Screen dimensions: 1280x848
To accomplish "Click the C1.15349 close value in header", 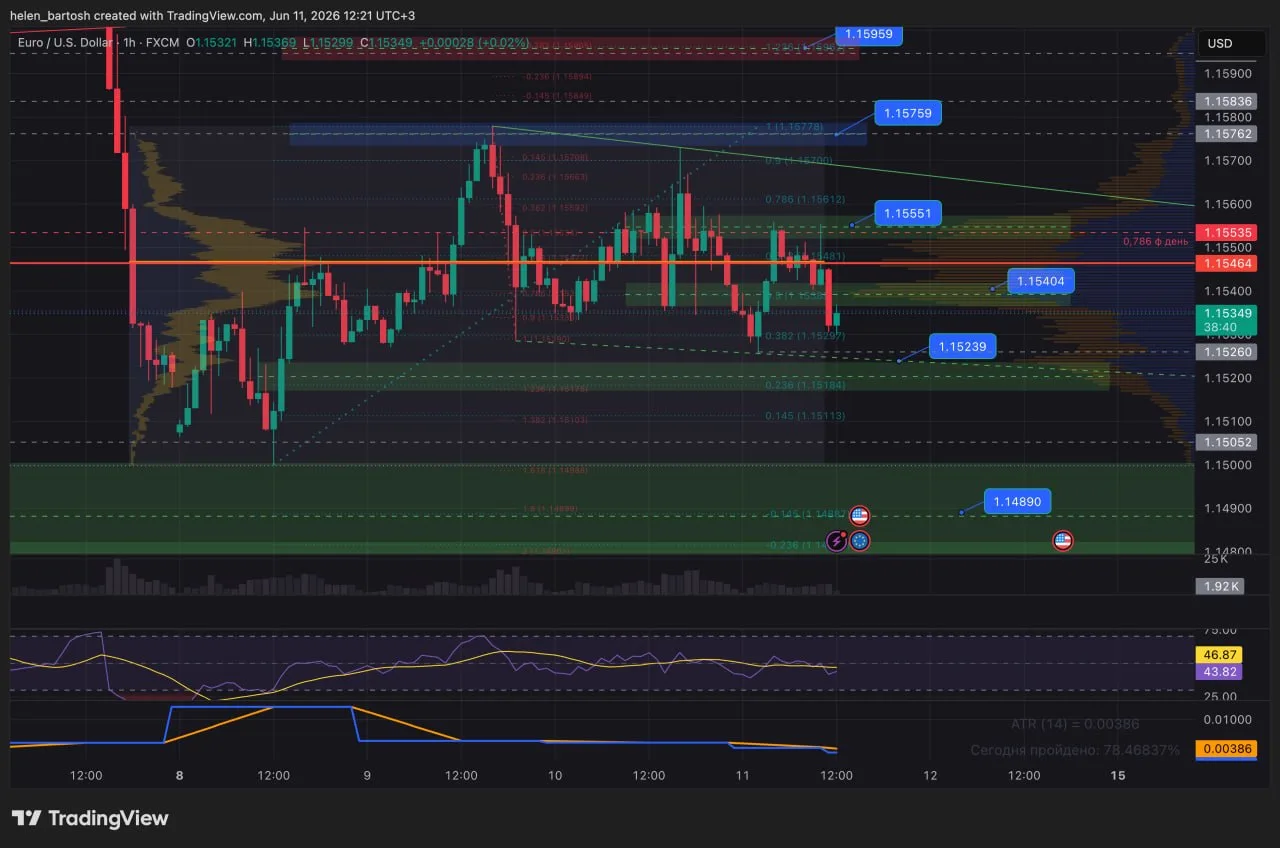I will click(386, 43).
